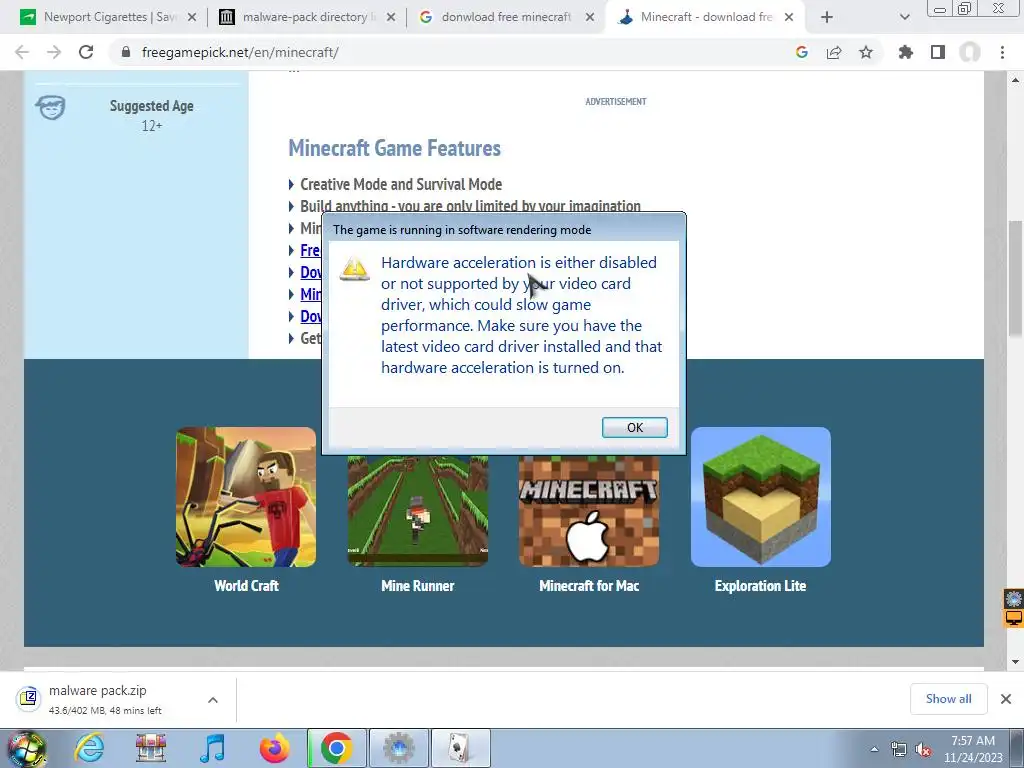Bookmark this page with the star icon
The height and width of the screenshot is (768, 1024).
pyautogui.click(x=866, y=52)
